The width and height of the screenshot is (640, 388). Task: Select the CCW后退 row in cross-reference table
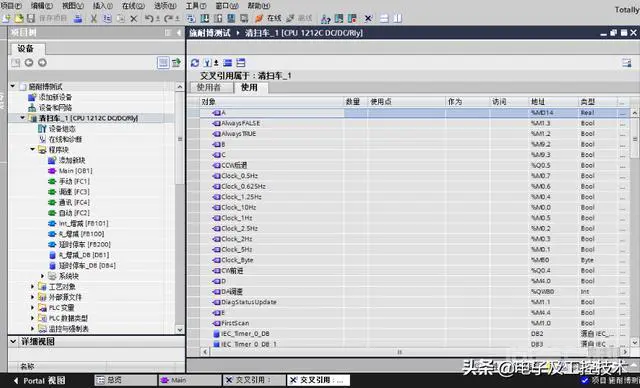click(x=408, y=165)
